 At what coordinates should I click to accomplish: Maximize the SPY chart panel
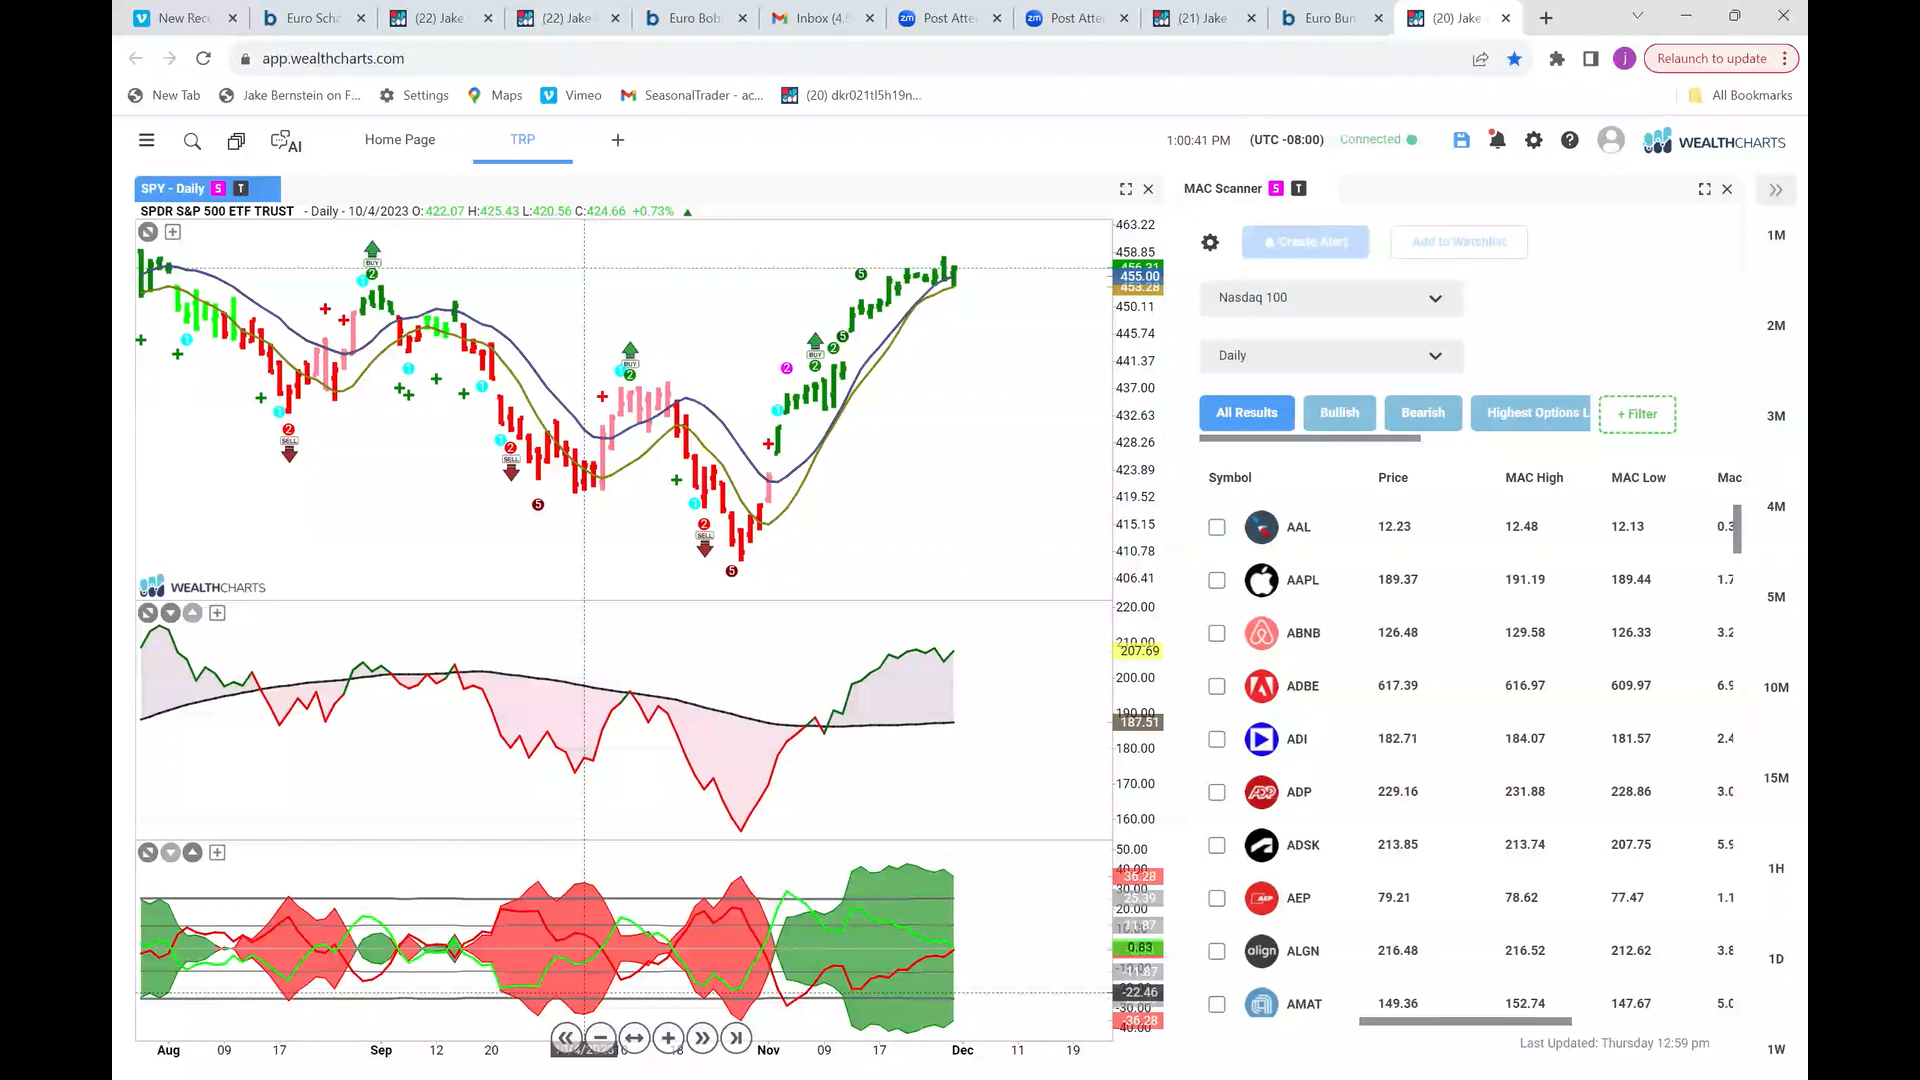1126,189
